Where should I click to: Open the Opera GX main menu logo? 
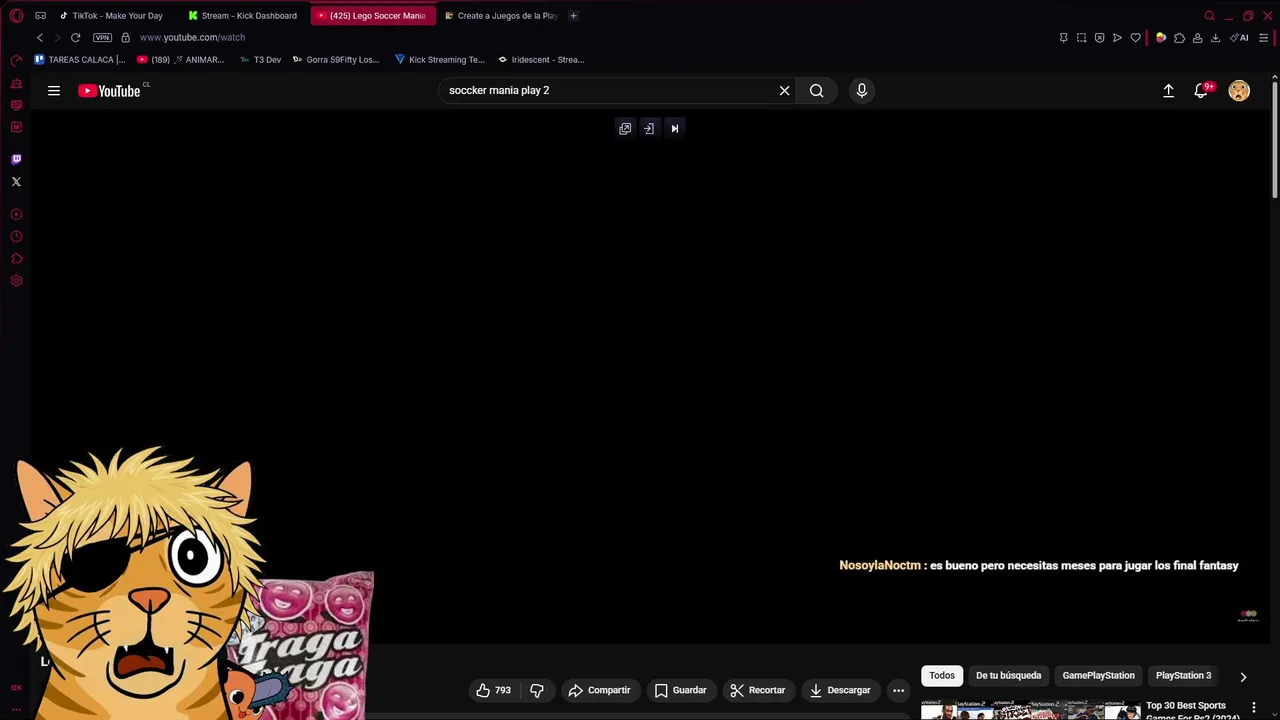pyautogui.click(x=16, y=16)
